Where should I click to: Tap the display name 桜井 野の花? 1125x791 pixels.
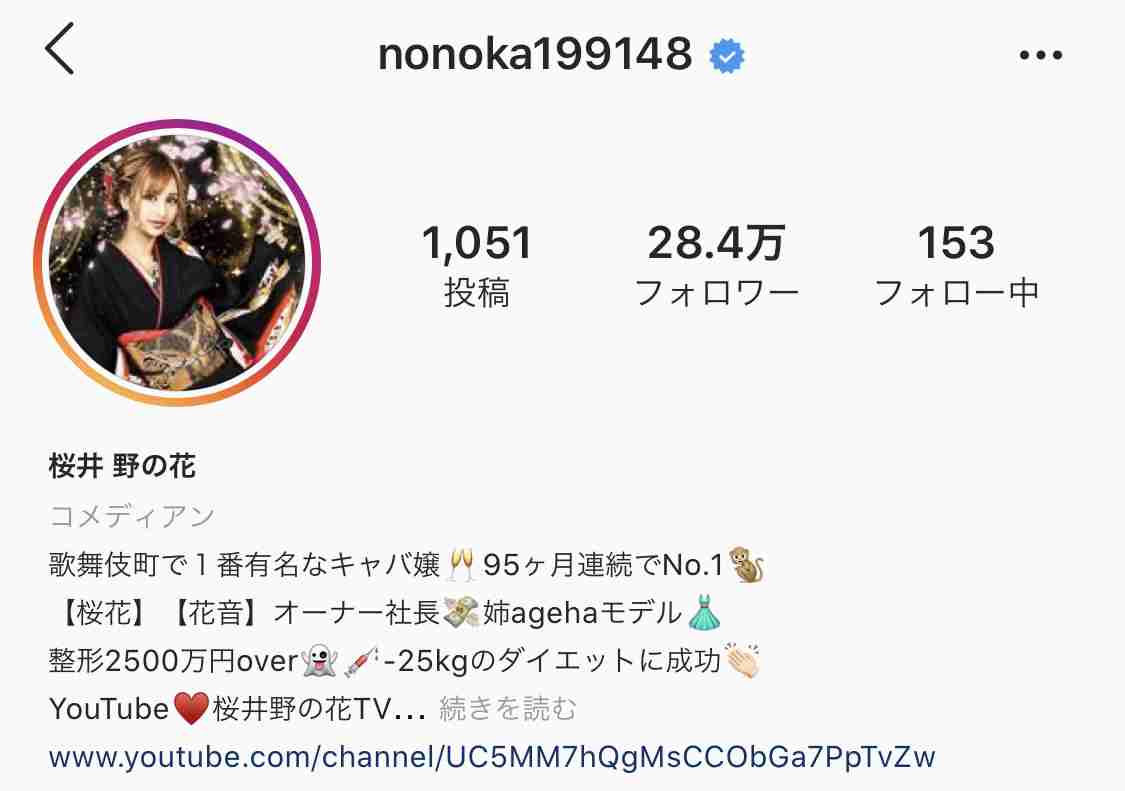pyautogui.click(x=122, y=466)
